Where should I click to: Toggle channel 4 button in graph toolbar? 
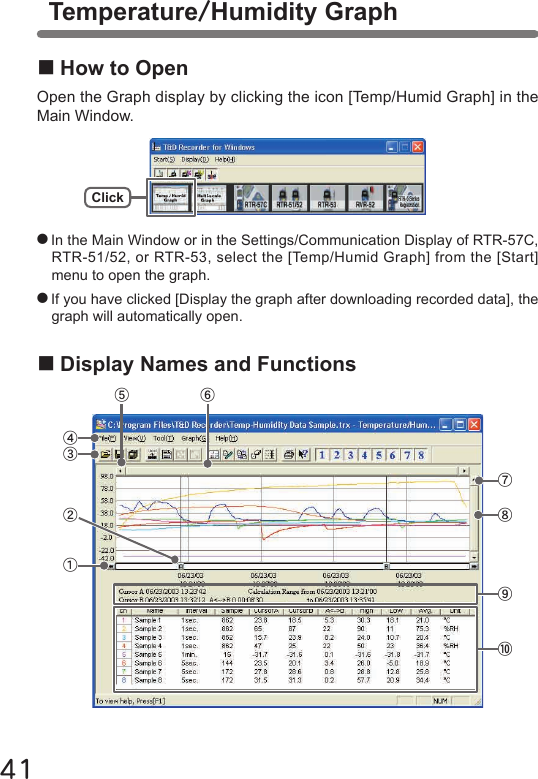click(x=364, y=455)
